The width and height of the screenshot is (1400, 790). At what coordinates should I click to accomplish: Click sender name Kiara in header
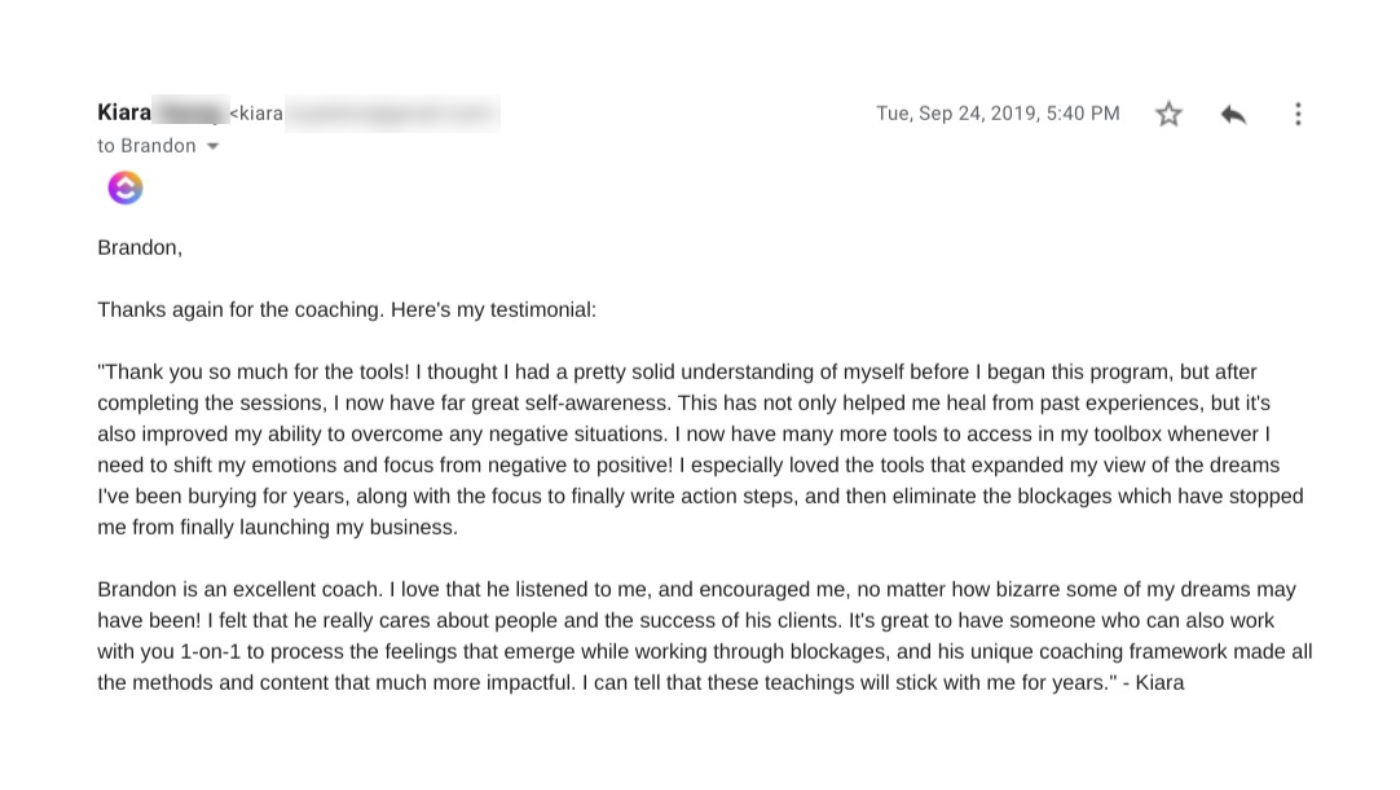click(124, 113)
